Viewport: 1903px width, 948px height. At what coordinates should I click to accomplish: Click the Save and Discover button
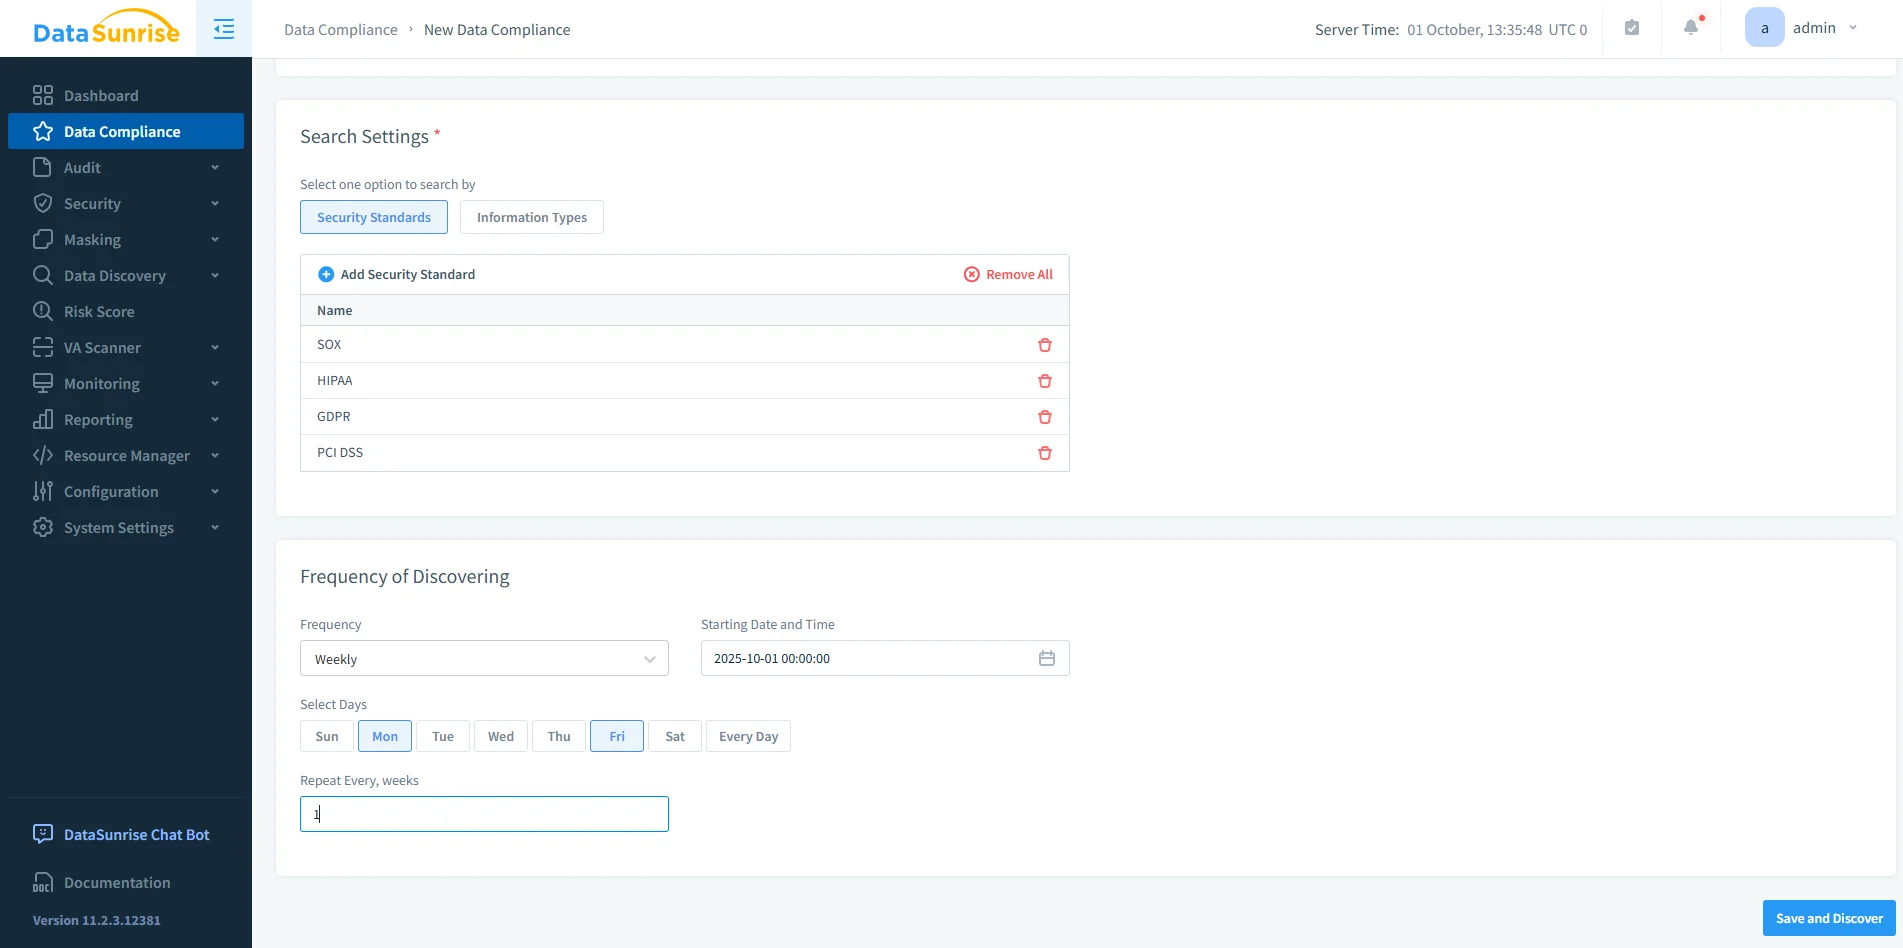[x=1828, y=917]
